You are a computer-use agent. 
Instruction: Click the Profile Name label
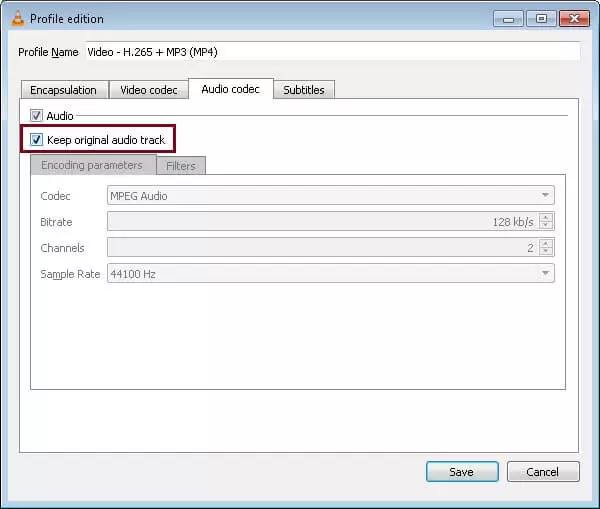coord(48,52)
